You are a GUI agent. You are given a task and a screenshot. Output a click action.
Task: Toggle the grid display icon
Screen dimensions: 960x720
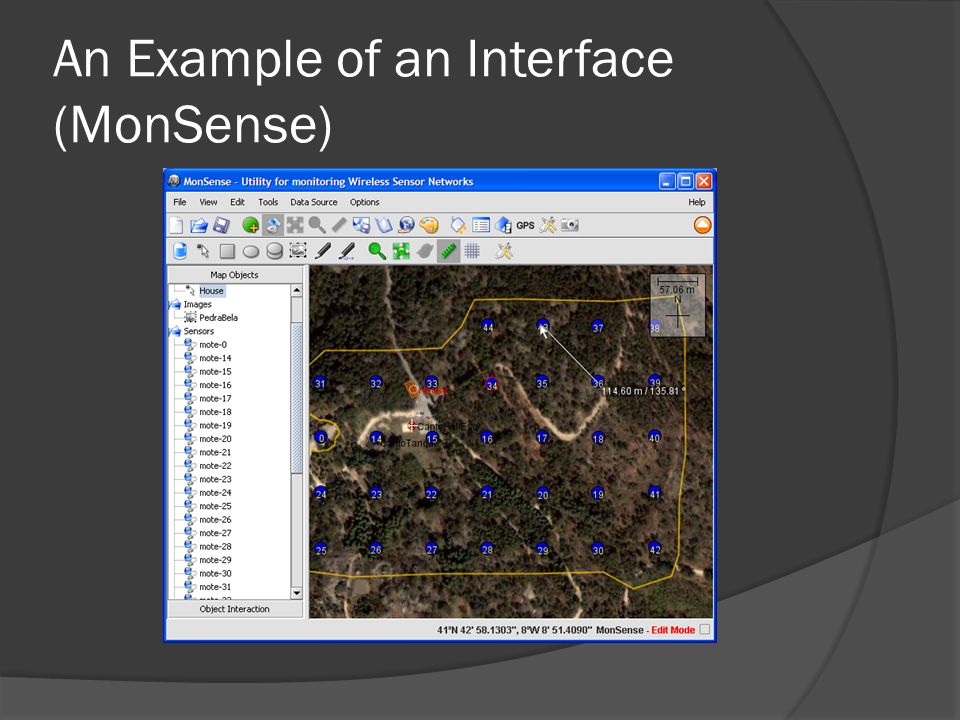472,251
